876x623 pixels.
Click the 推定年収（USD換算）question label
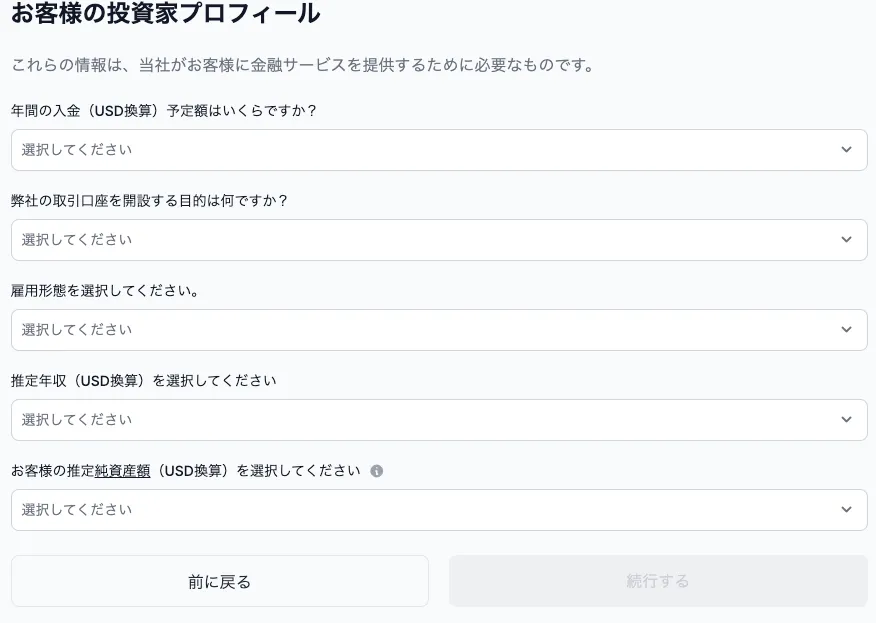(x=145, y=381)
